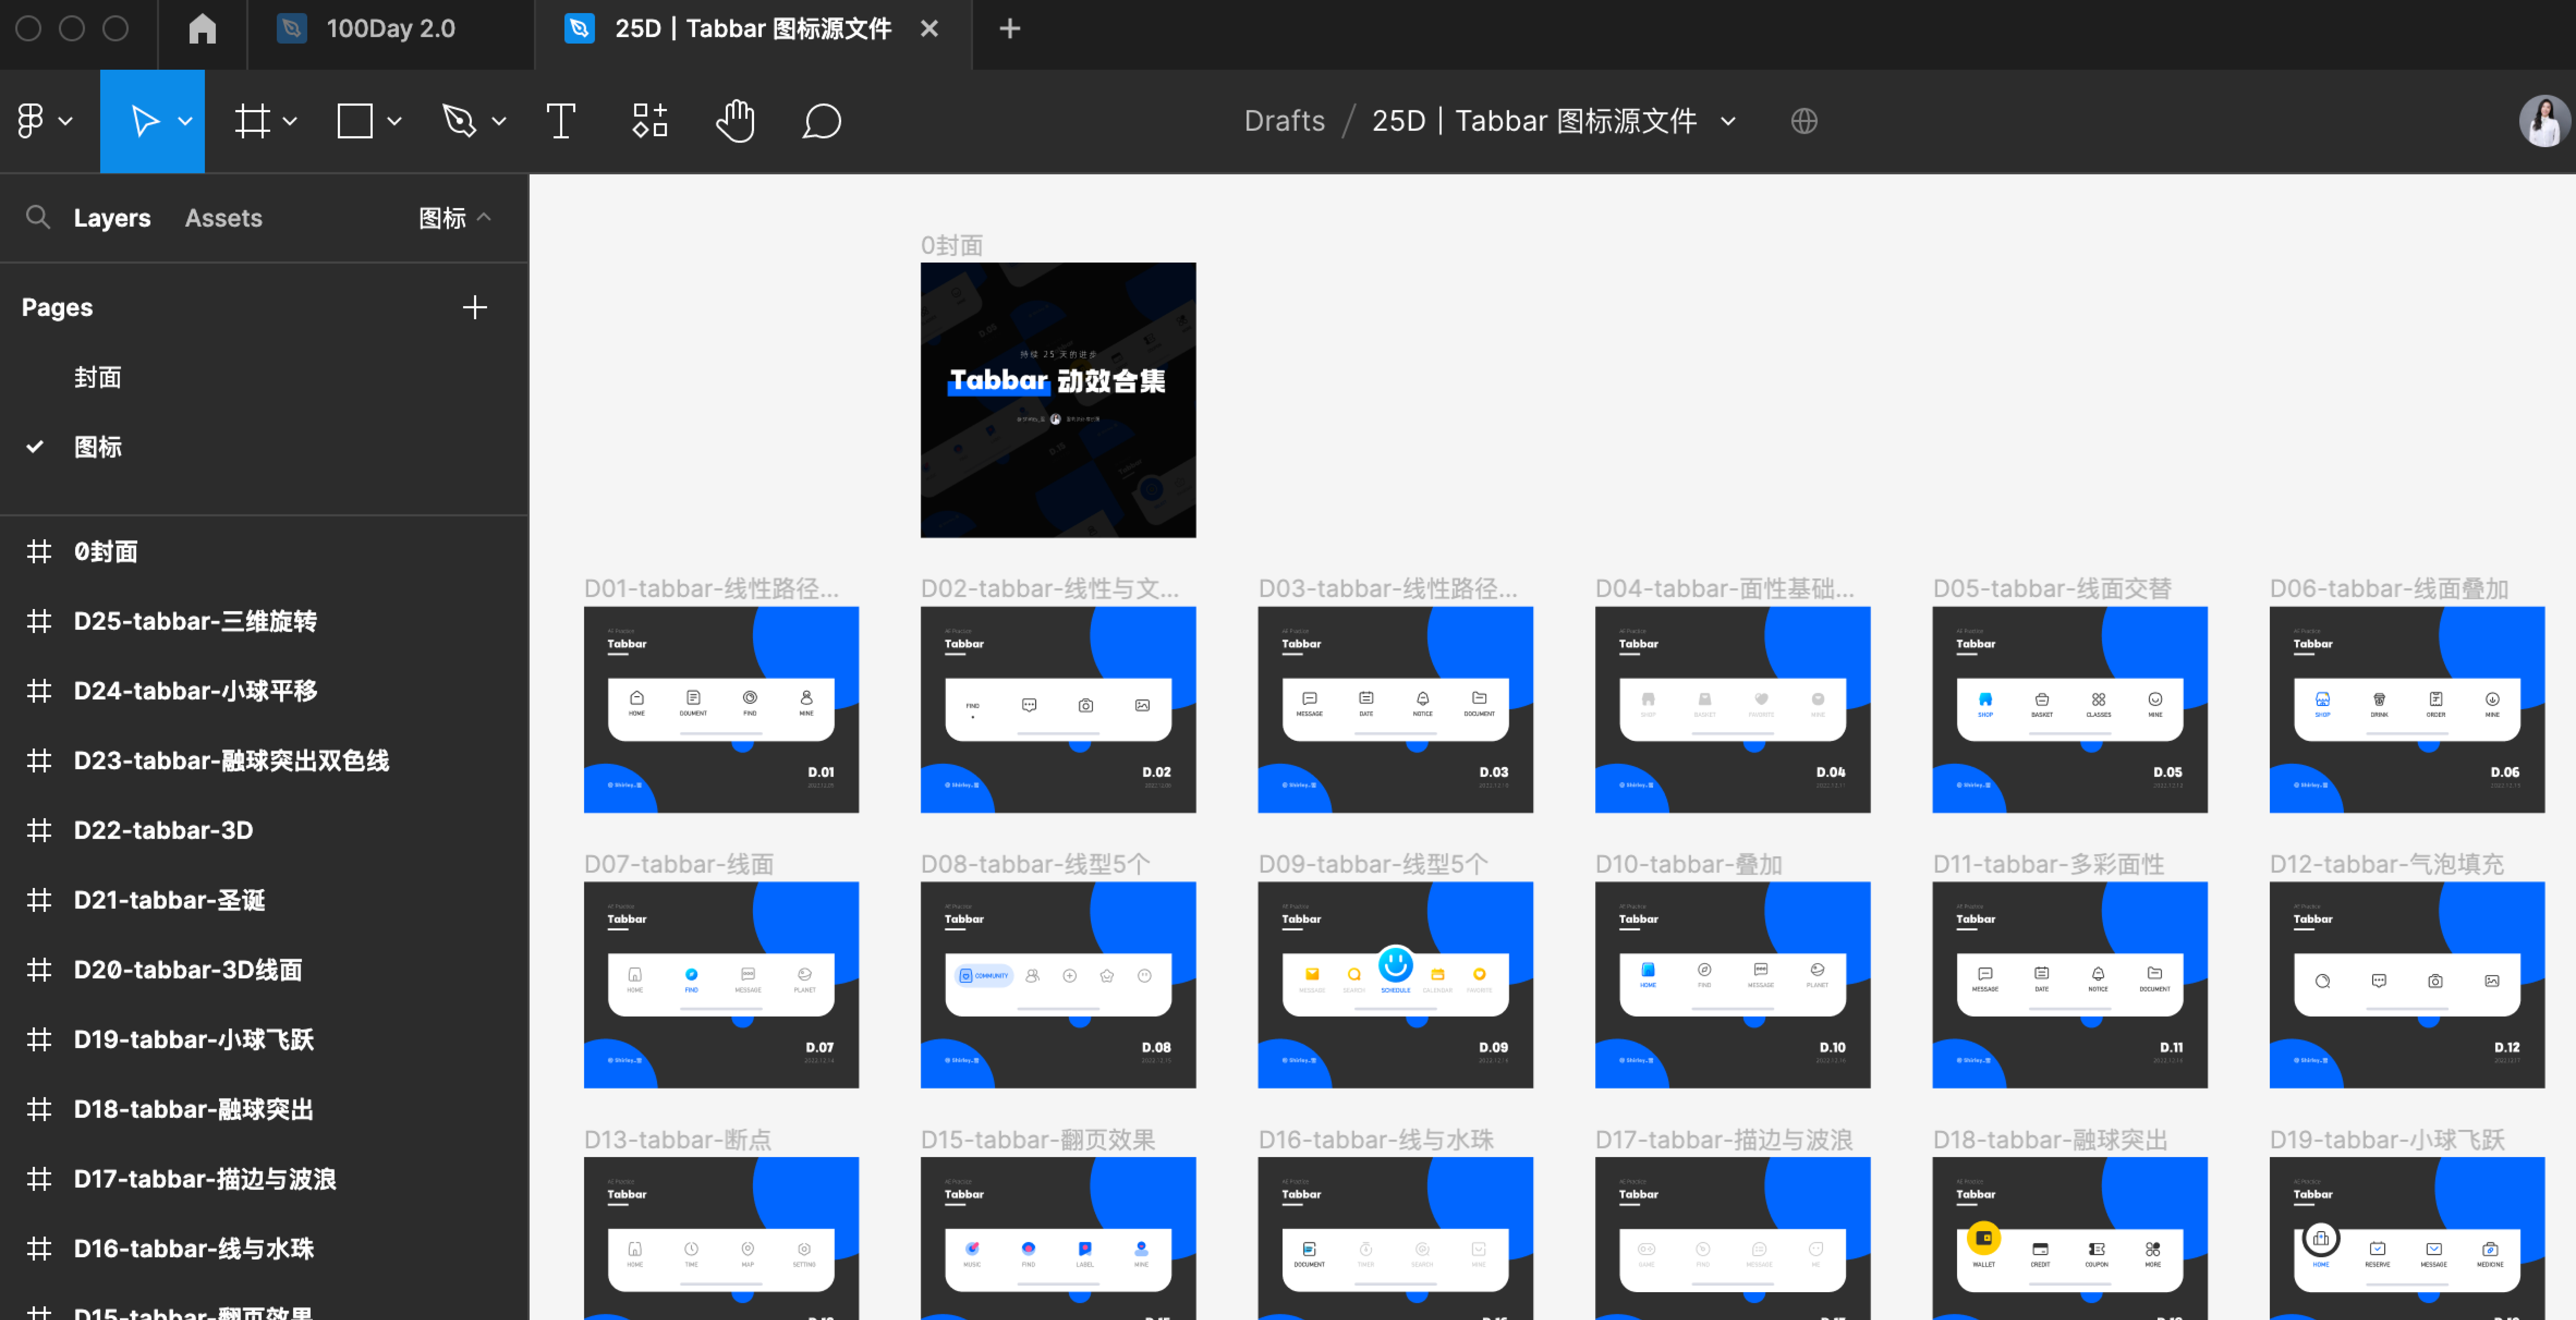
Task: Select the D.06 tabbar frame thumbnail
Action: [x=2407, y=710]
